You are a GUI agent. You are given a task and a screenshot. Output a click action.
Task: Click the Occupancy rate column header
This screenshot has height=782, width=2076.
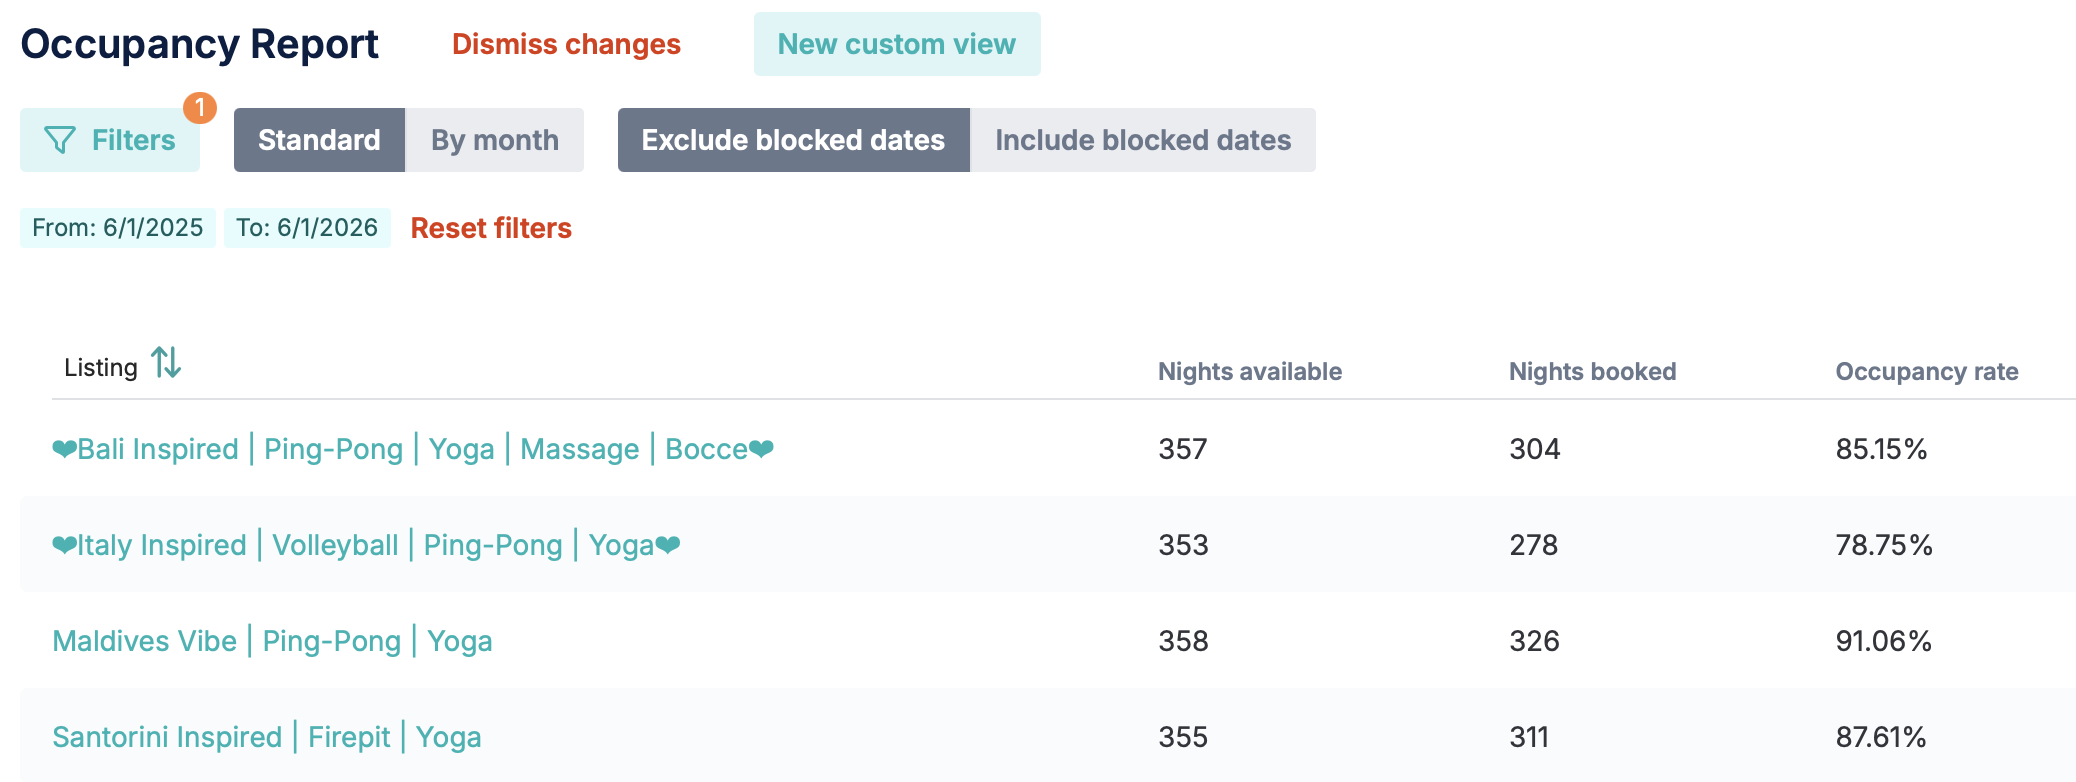point(1927,371)
